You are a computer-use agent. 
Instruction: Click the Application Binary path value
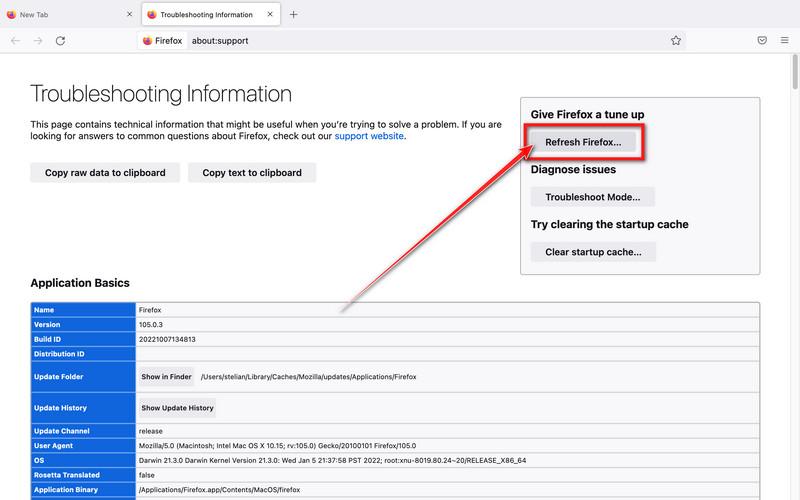(219, 490)
